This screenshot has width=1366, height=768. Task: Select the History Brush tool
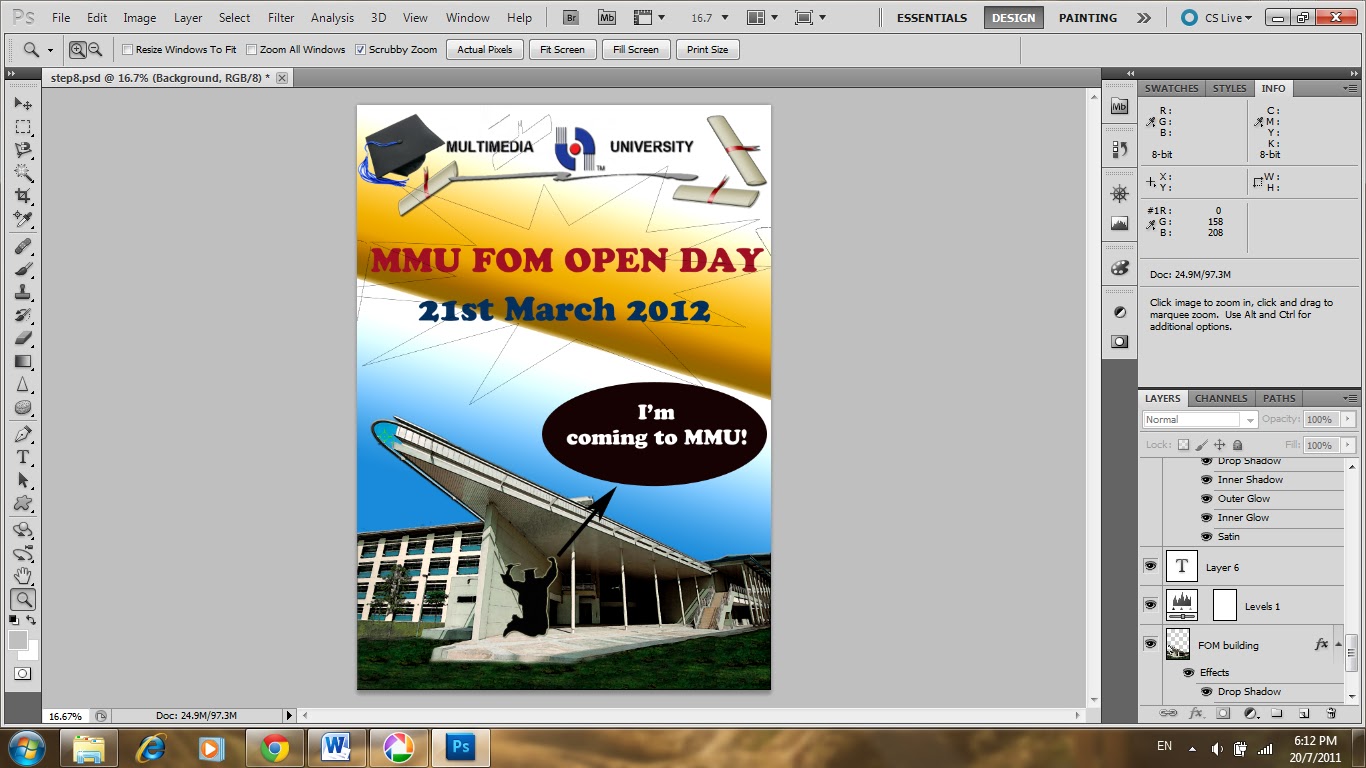[x=23, y=315]
